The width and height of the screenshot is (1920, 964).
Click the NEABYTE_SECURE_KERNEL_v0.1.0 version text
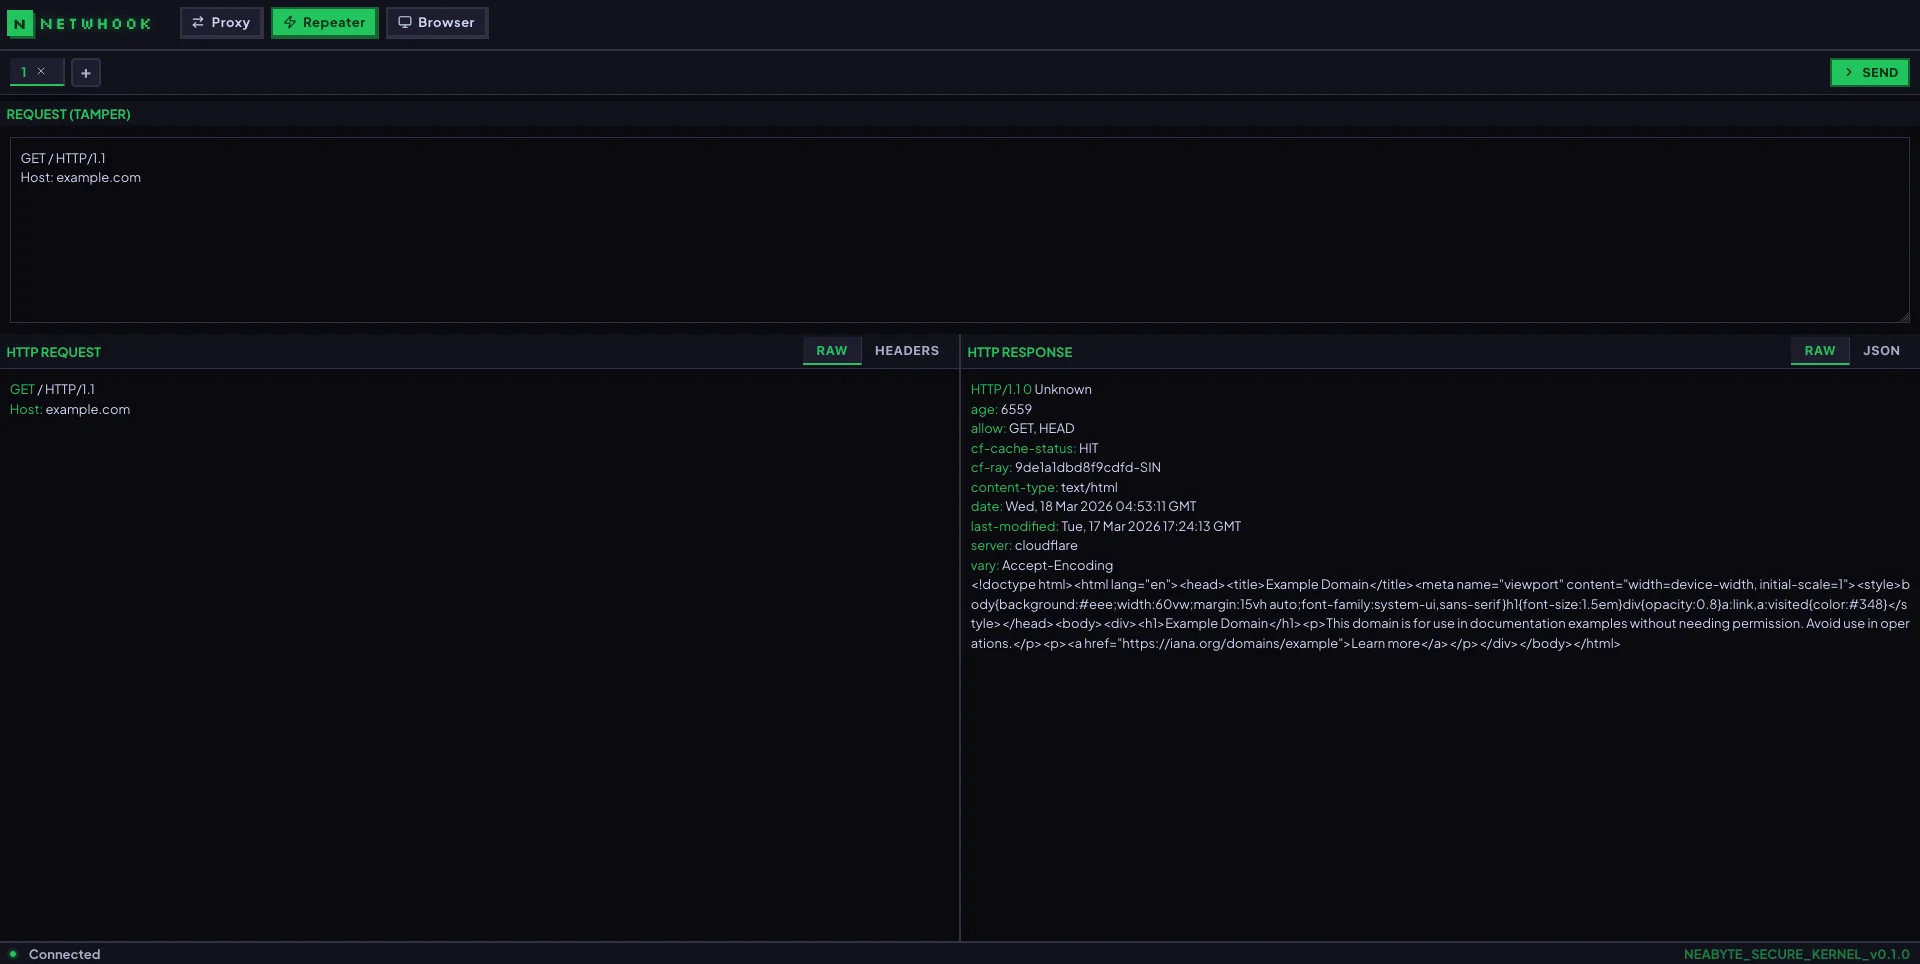[x=1797, y=954]
